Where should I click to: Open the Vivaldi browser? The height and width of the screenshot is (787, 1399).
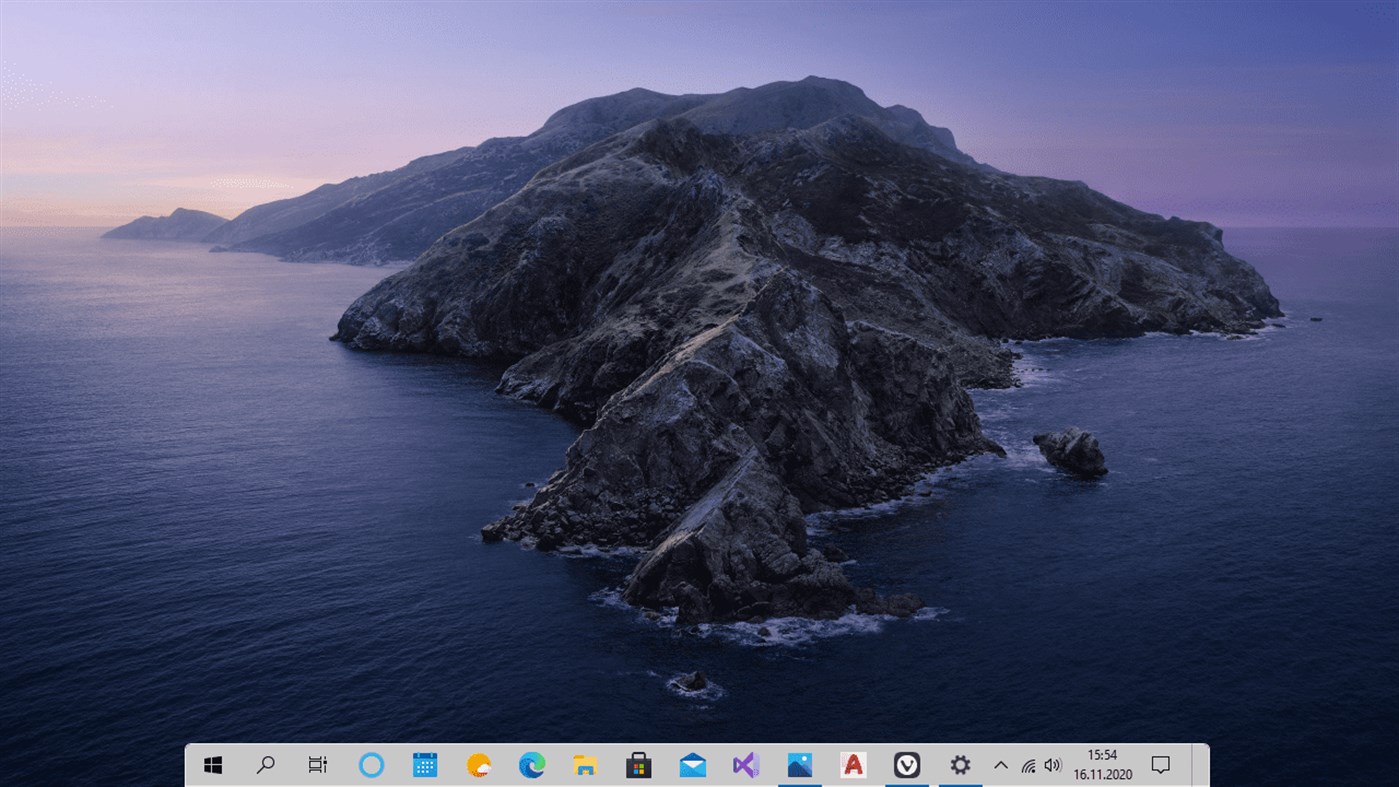pos(906,764)
